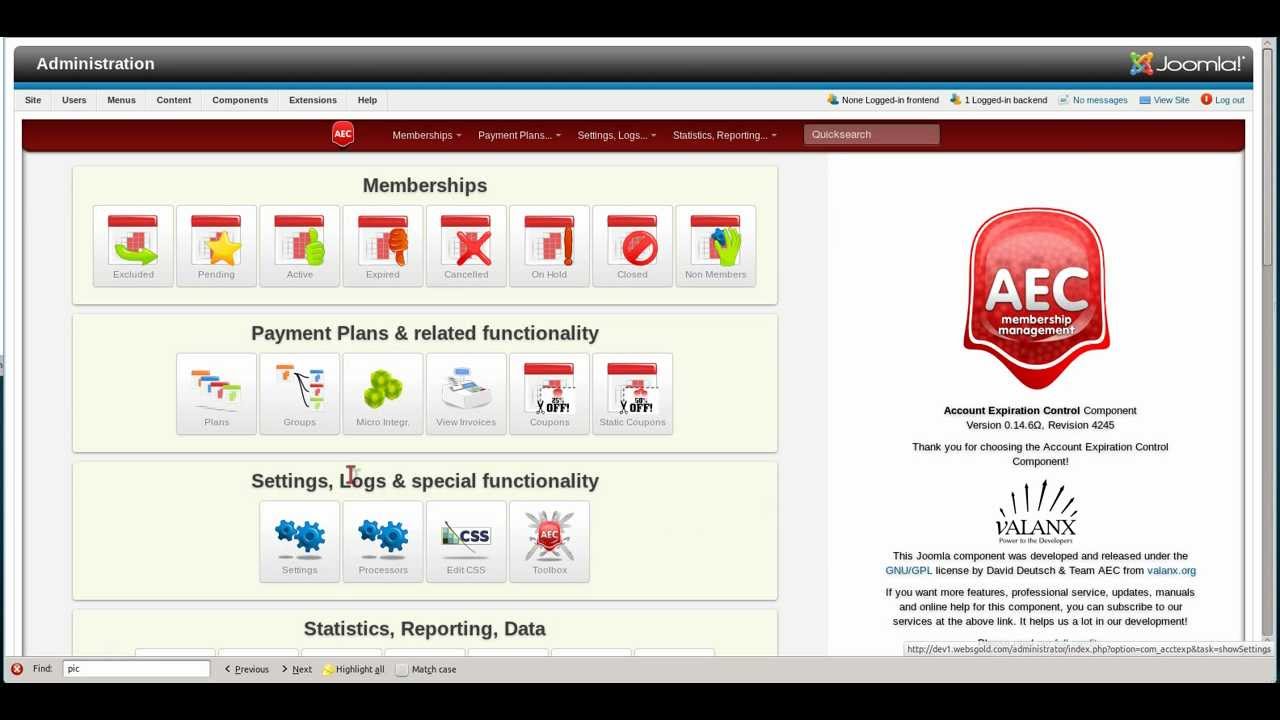Viewport: 1280px width, 720px height.
Task: Open the Excluded memberships icon
Action: (x=133, y=246)
